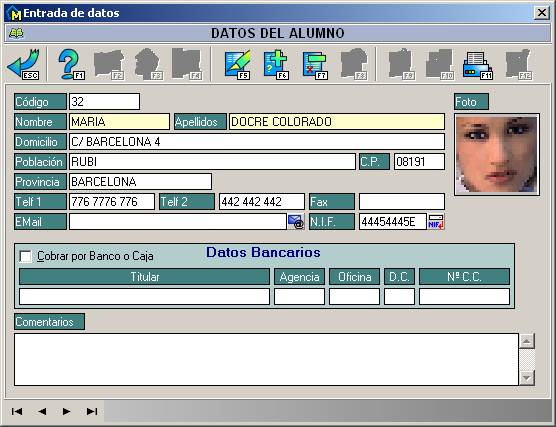Screen dimensions: 556x427
Task: Jump to the last record
Action: coord(92,411)
